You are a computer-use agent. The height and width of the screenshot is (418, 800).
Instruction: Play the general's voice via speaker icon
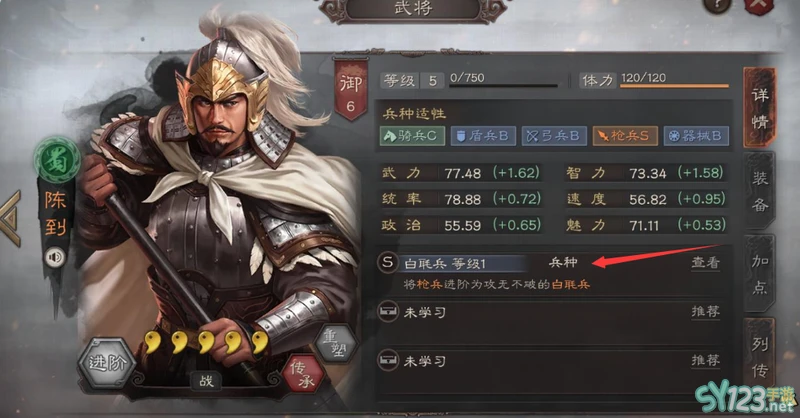point(54,257)
